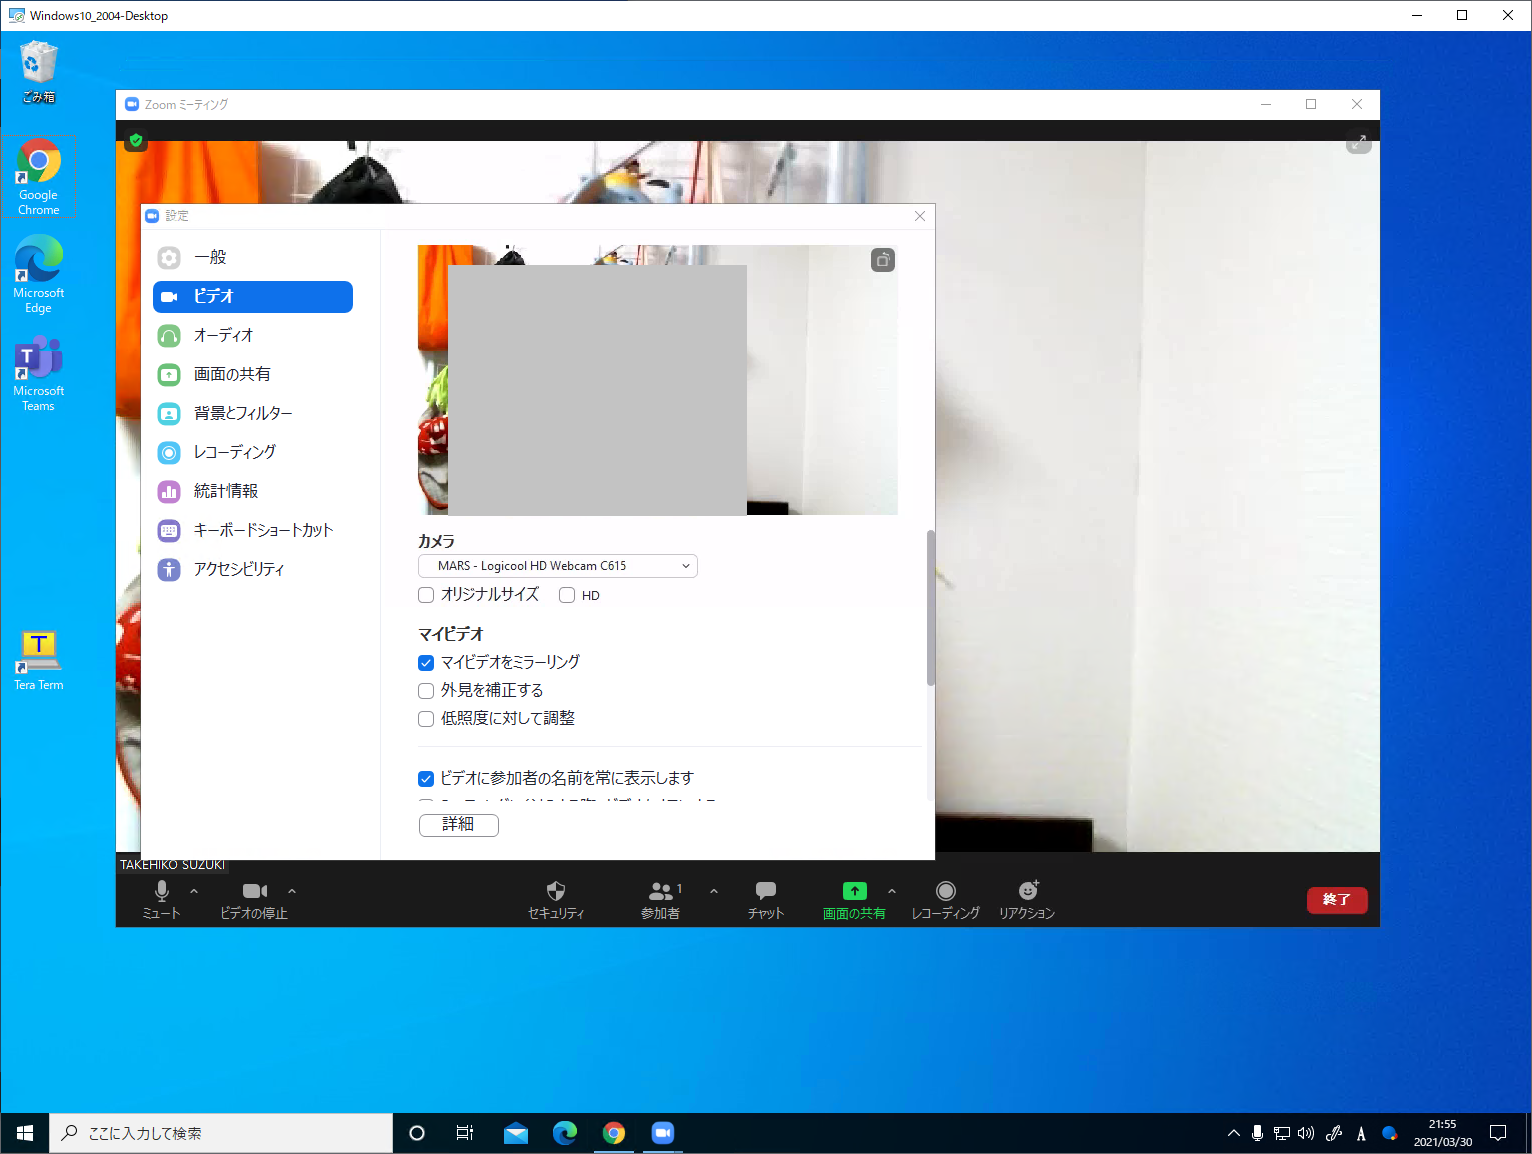
Task: Expand screen share options via its chevron
Action: [891, 891]
